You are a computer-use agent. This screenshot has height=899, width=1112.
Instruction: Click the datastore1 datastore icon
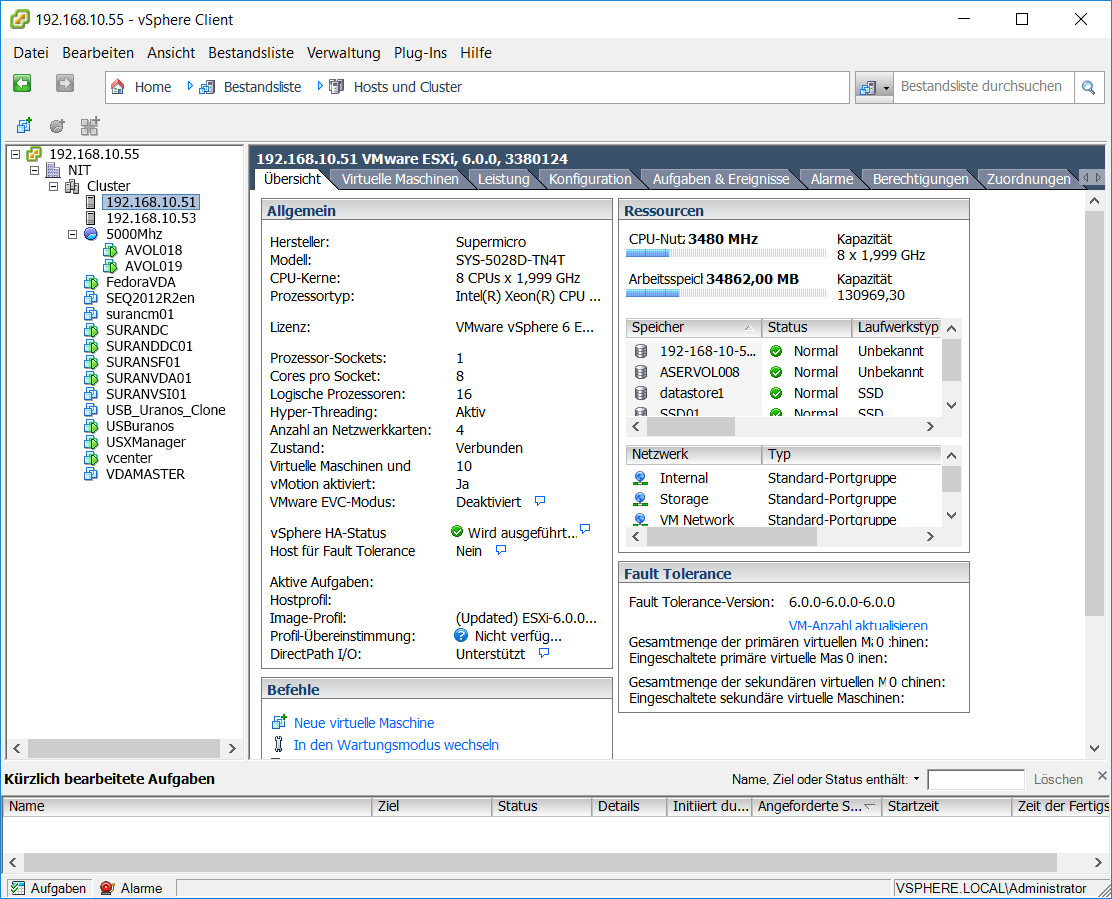pyautogui.click(x=641, y=393)
